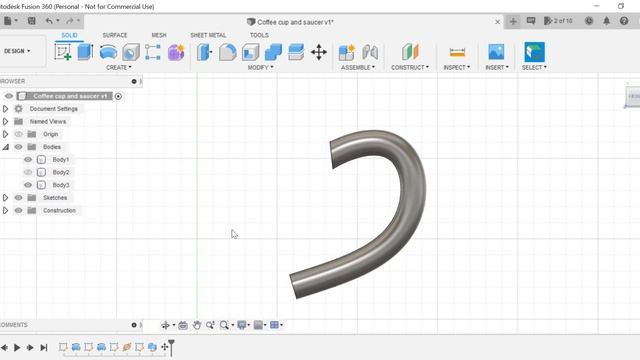Expand Construction node
The height and width of the screenshot is (360, 640).
5,210
